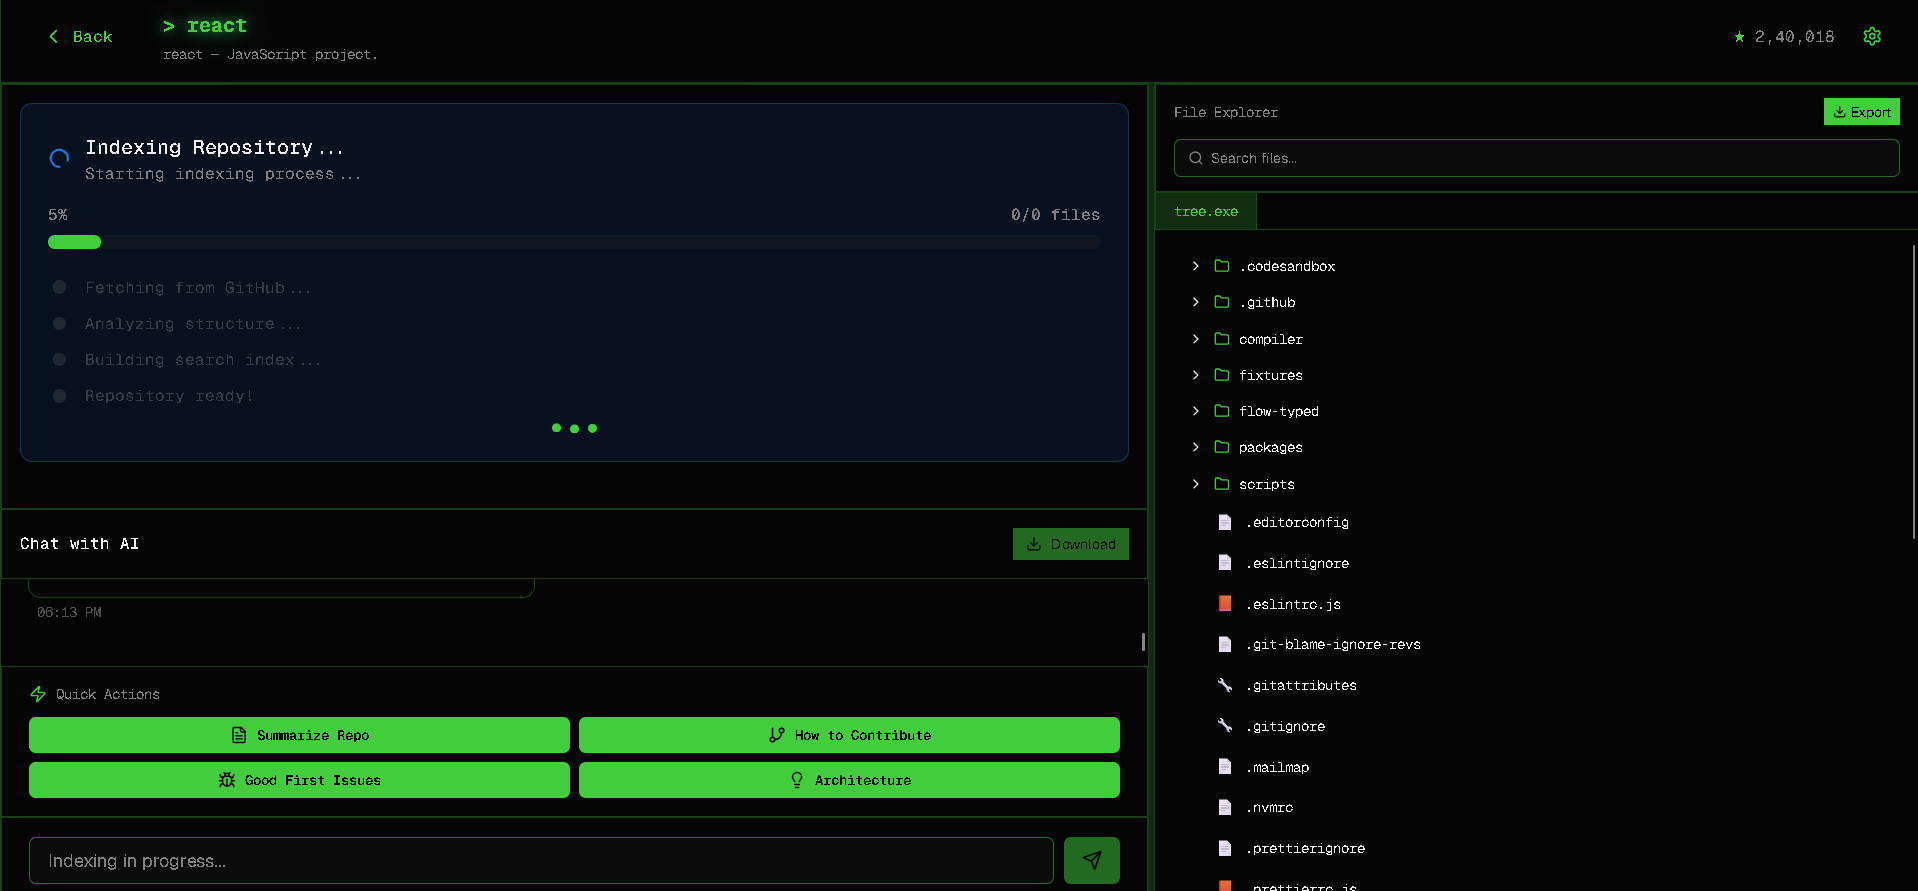Click the 'Repository ready!' step text
The height and width of the screenshot is (891, 1918).
tap(169, 396)
